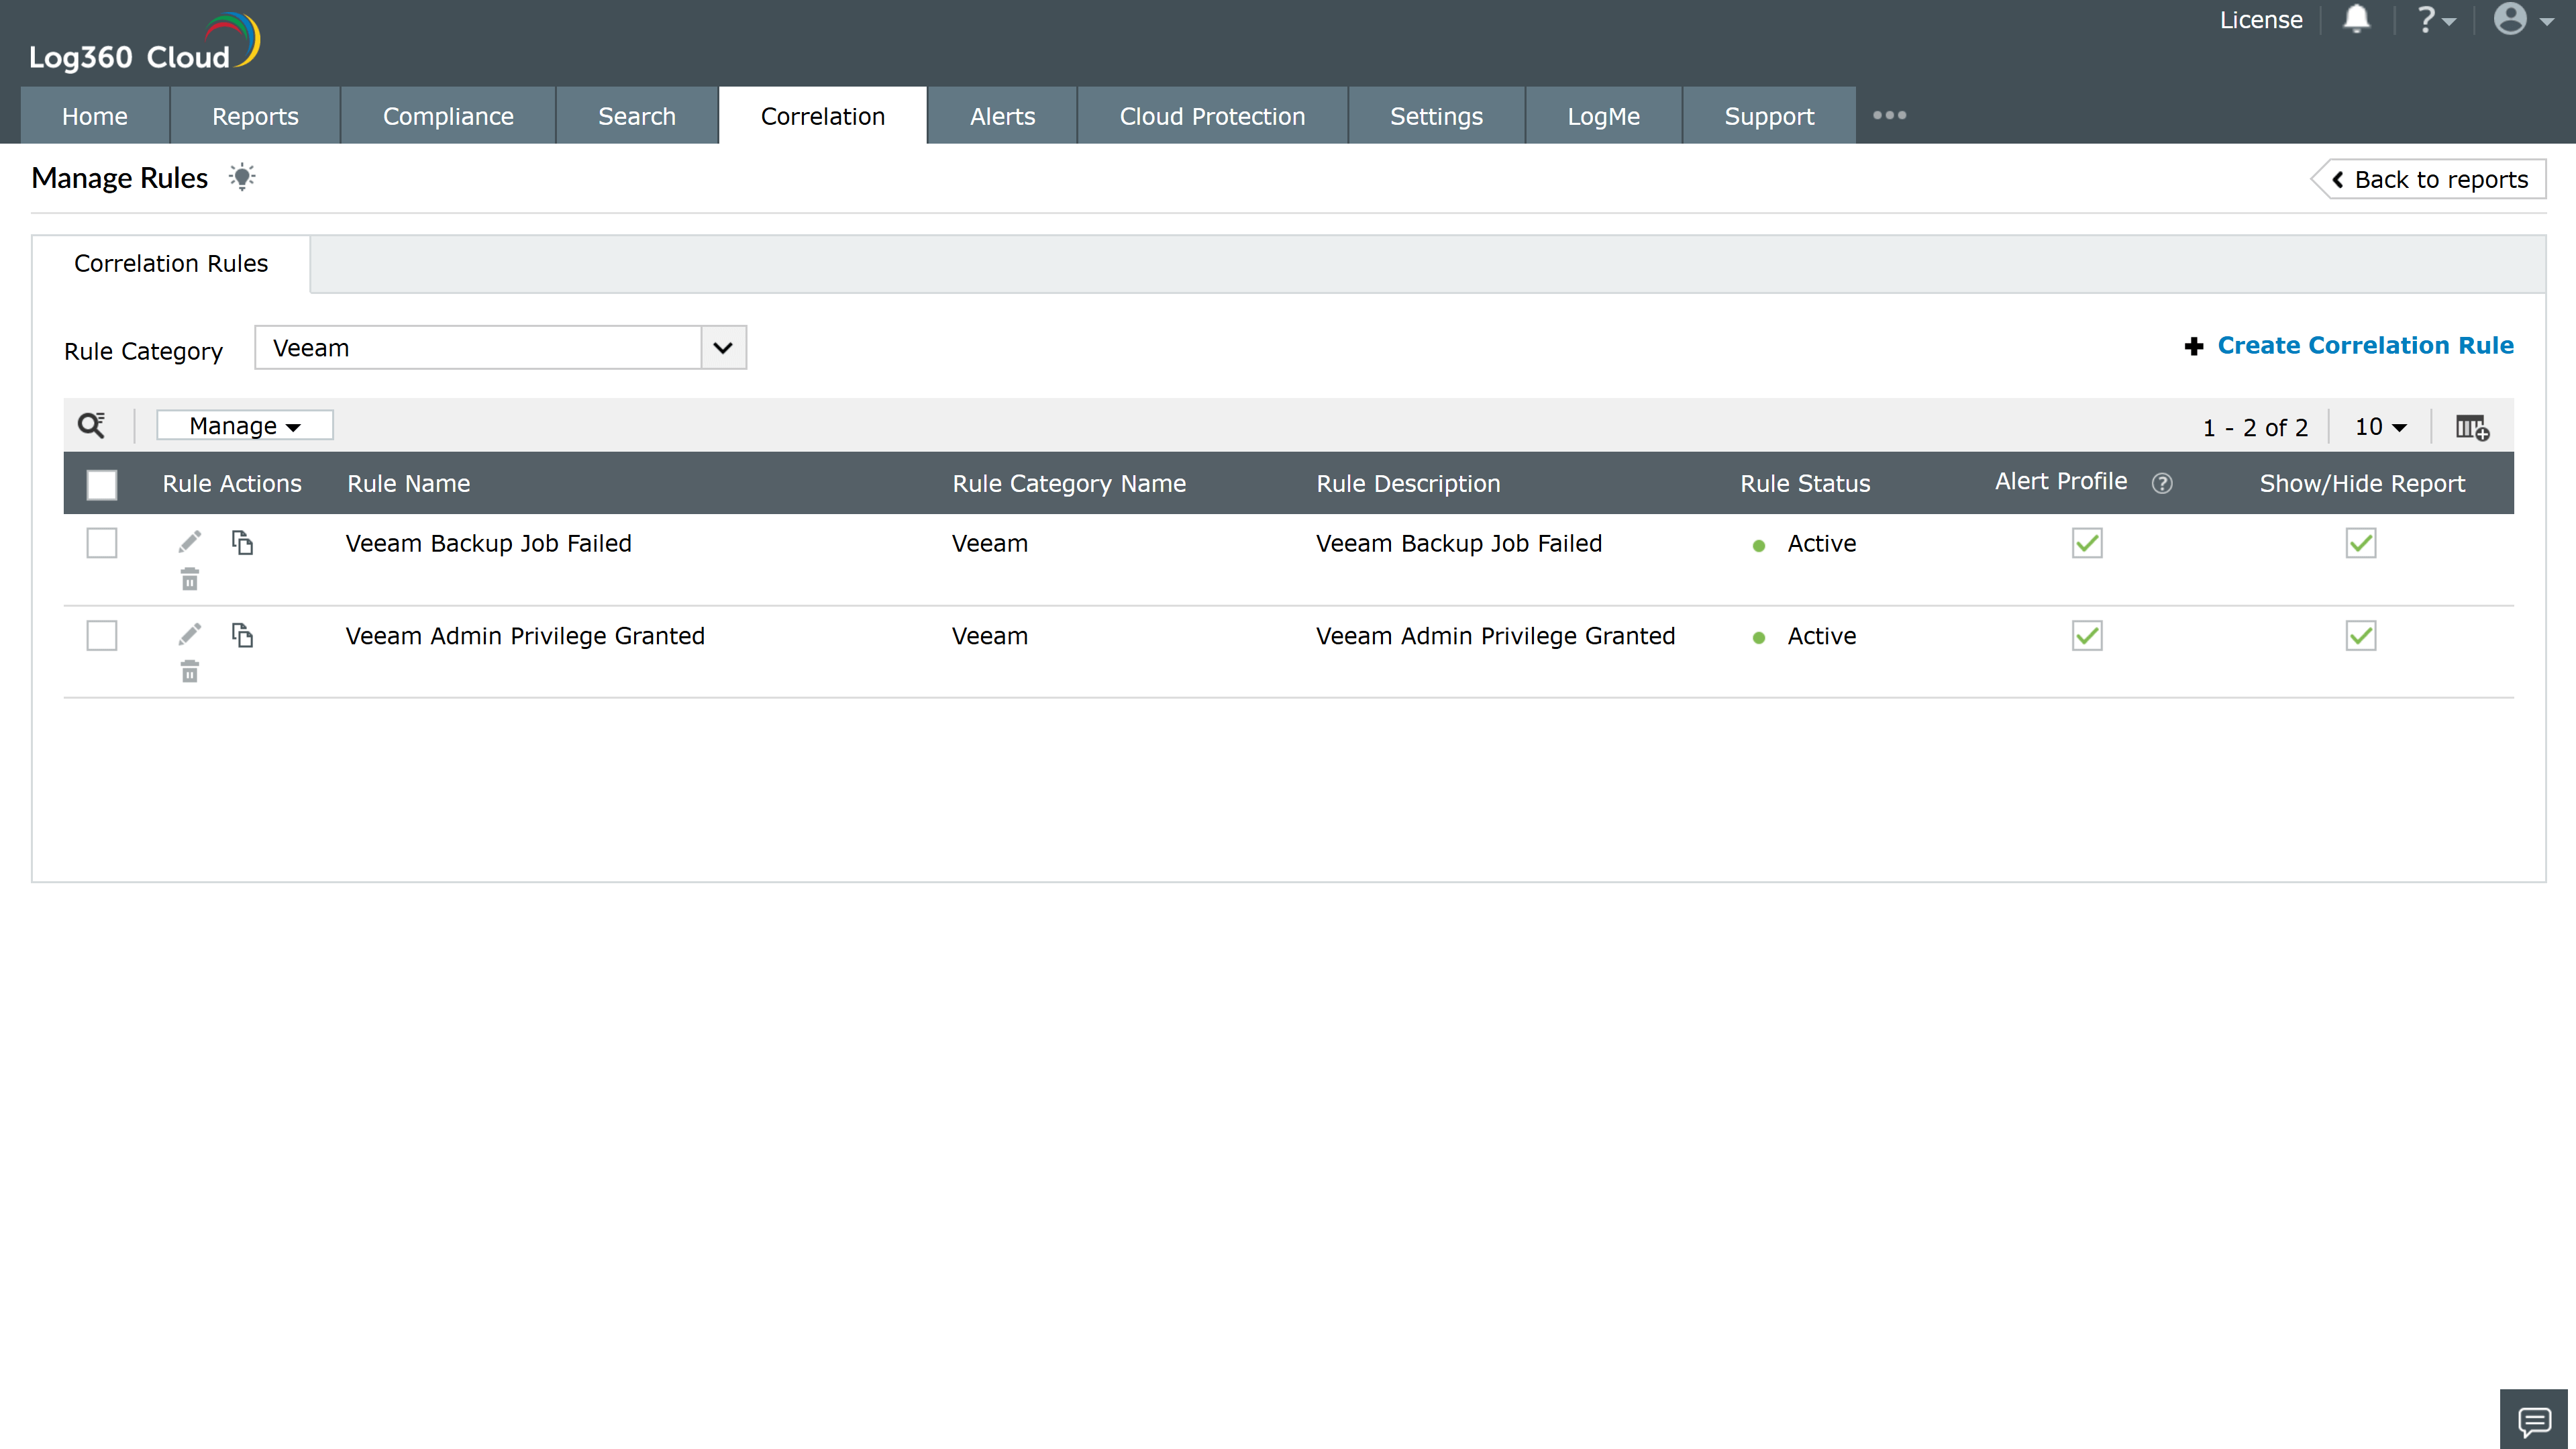Click the lightbulb beside Manage Rules

(242, 177)
